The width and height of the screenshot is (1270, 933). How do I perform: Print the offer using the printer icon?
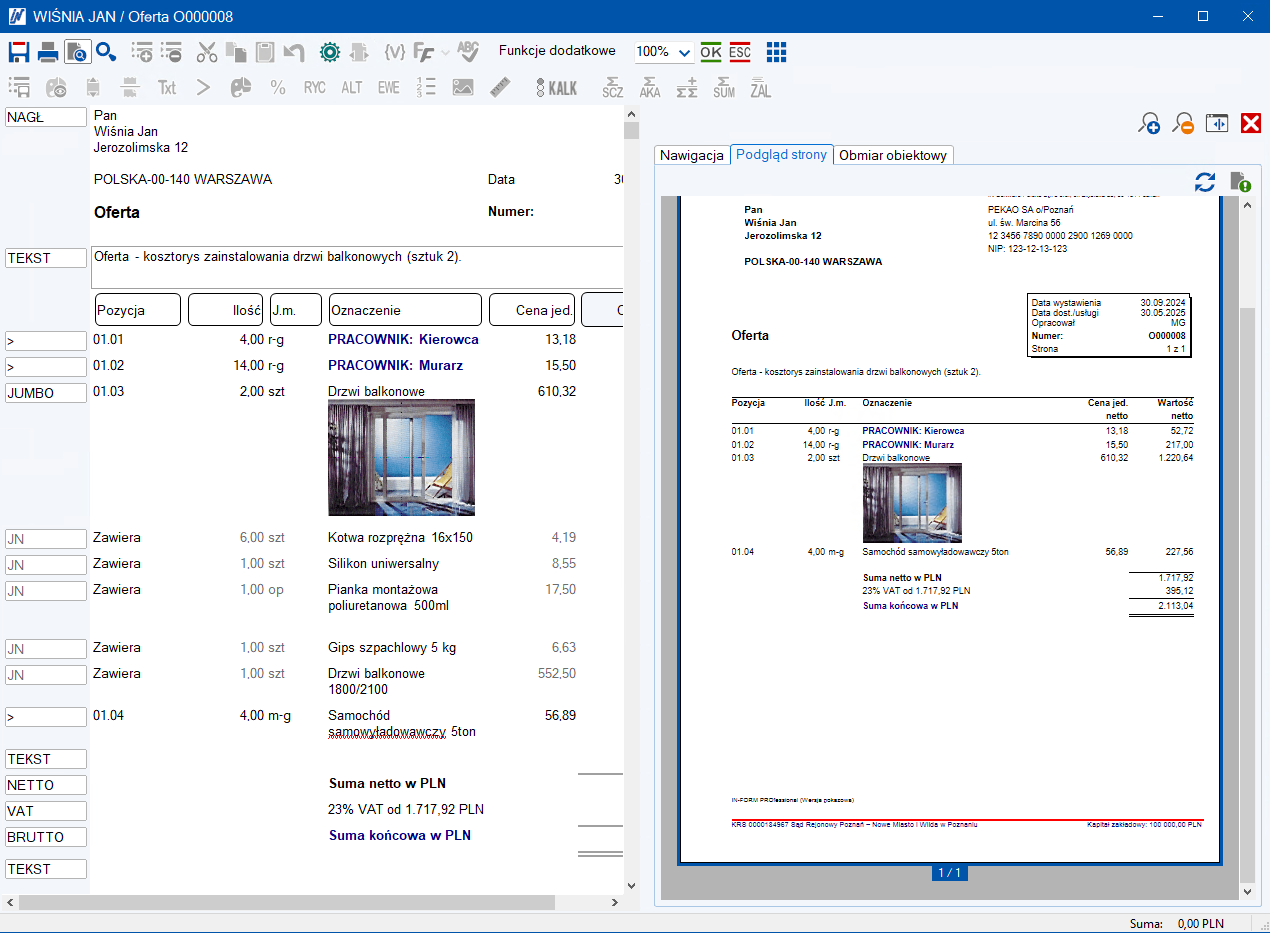point(47,52)
